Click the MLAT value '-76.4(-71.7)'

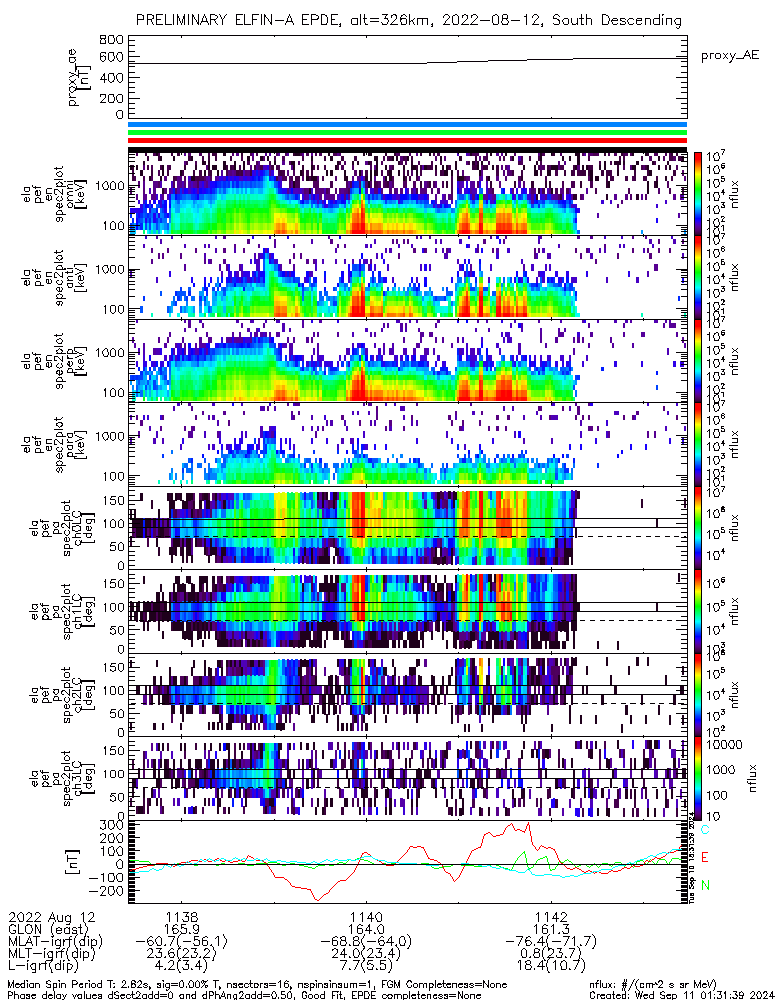coord(550,941)
